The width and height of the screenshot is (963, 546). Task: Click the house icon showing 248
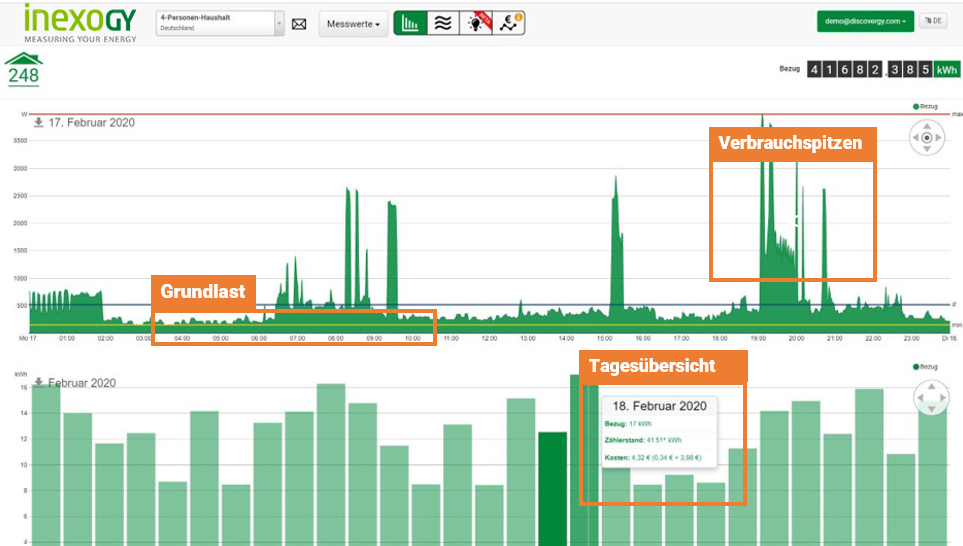click(23, 69)
